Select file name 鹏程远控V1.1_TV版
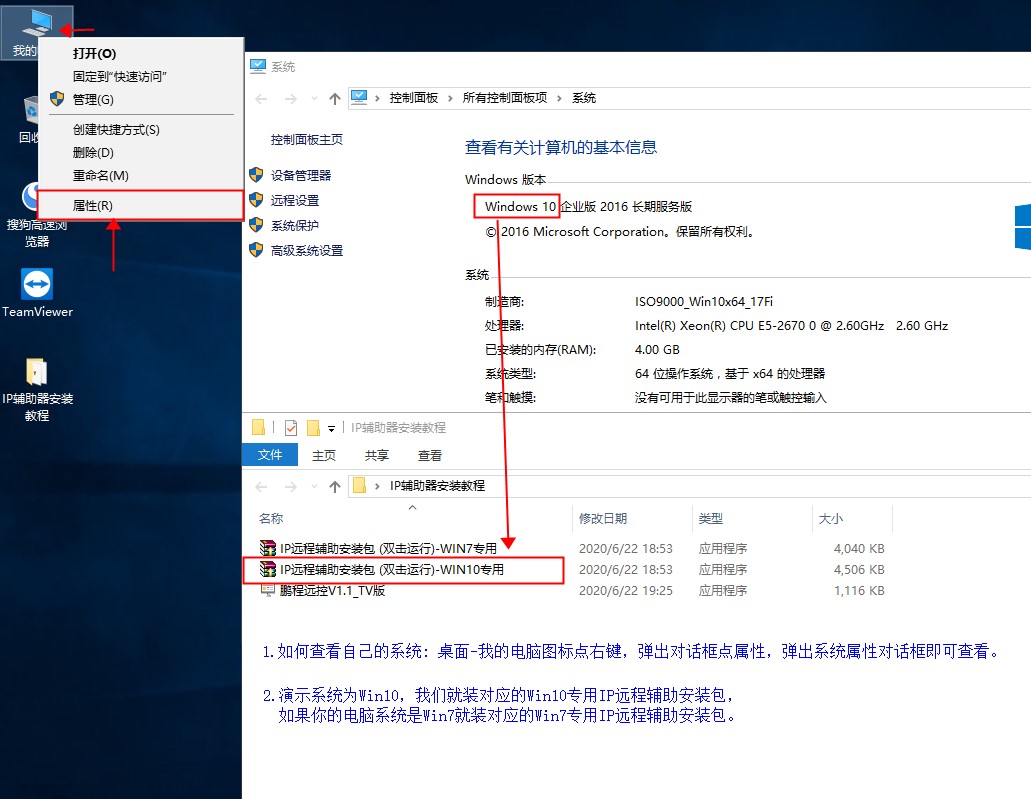The width and height of the screenshot is (1031, 799). click(333, 591)
